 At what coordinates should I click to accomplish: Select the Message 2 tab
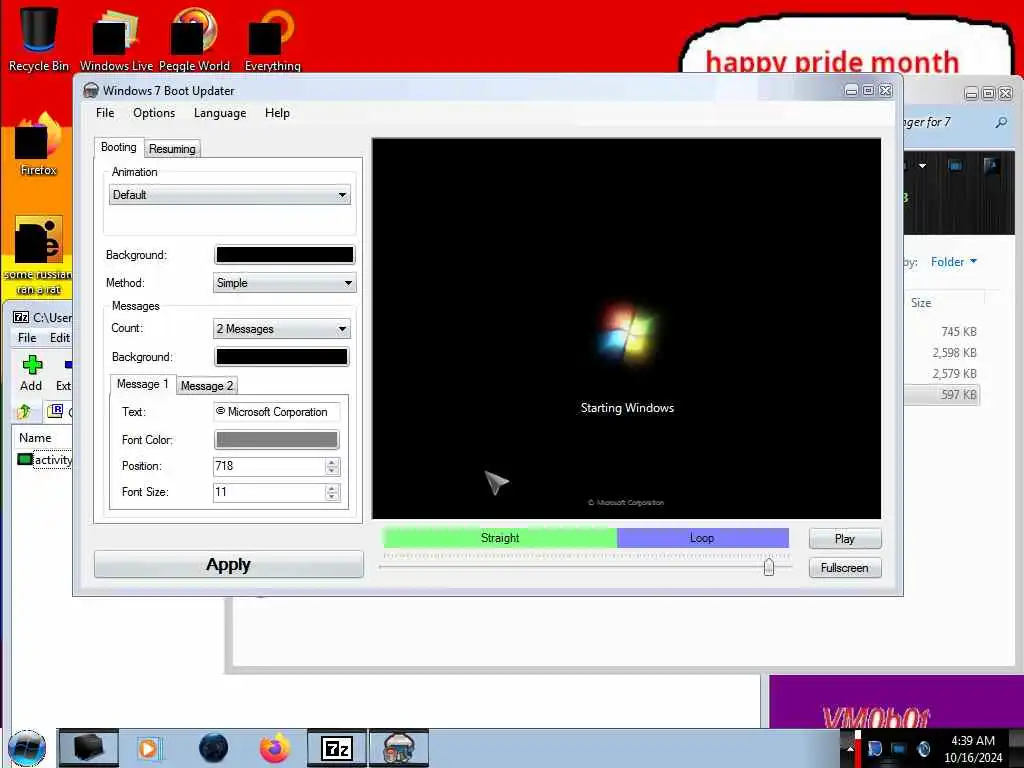pos(207,386)
